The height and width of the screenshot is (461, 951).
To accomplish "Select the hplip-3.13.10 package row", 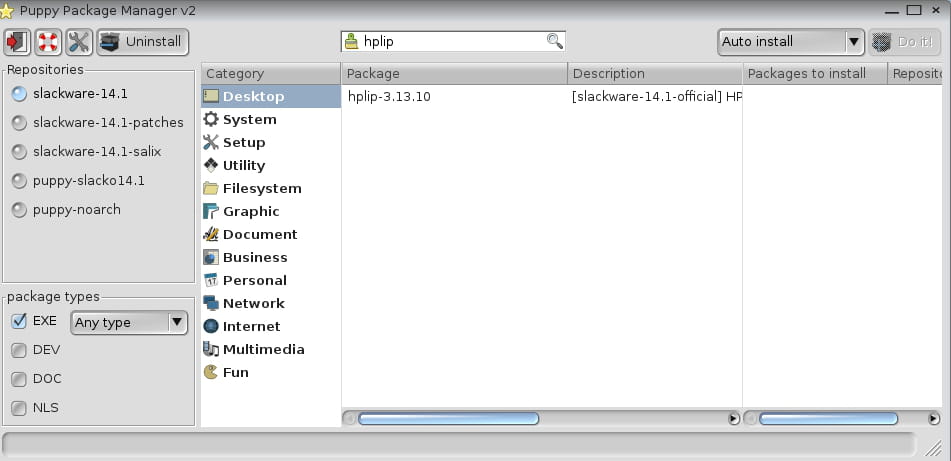I will 542,96.
